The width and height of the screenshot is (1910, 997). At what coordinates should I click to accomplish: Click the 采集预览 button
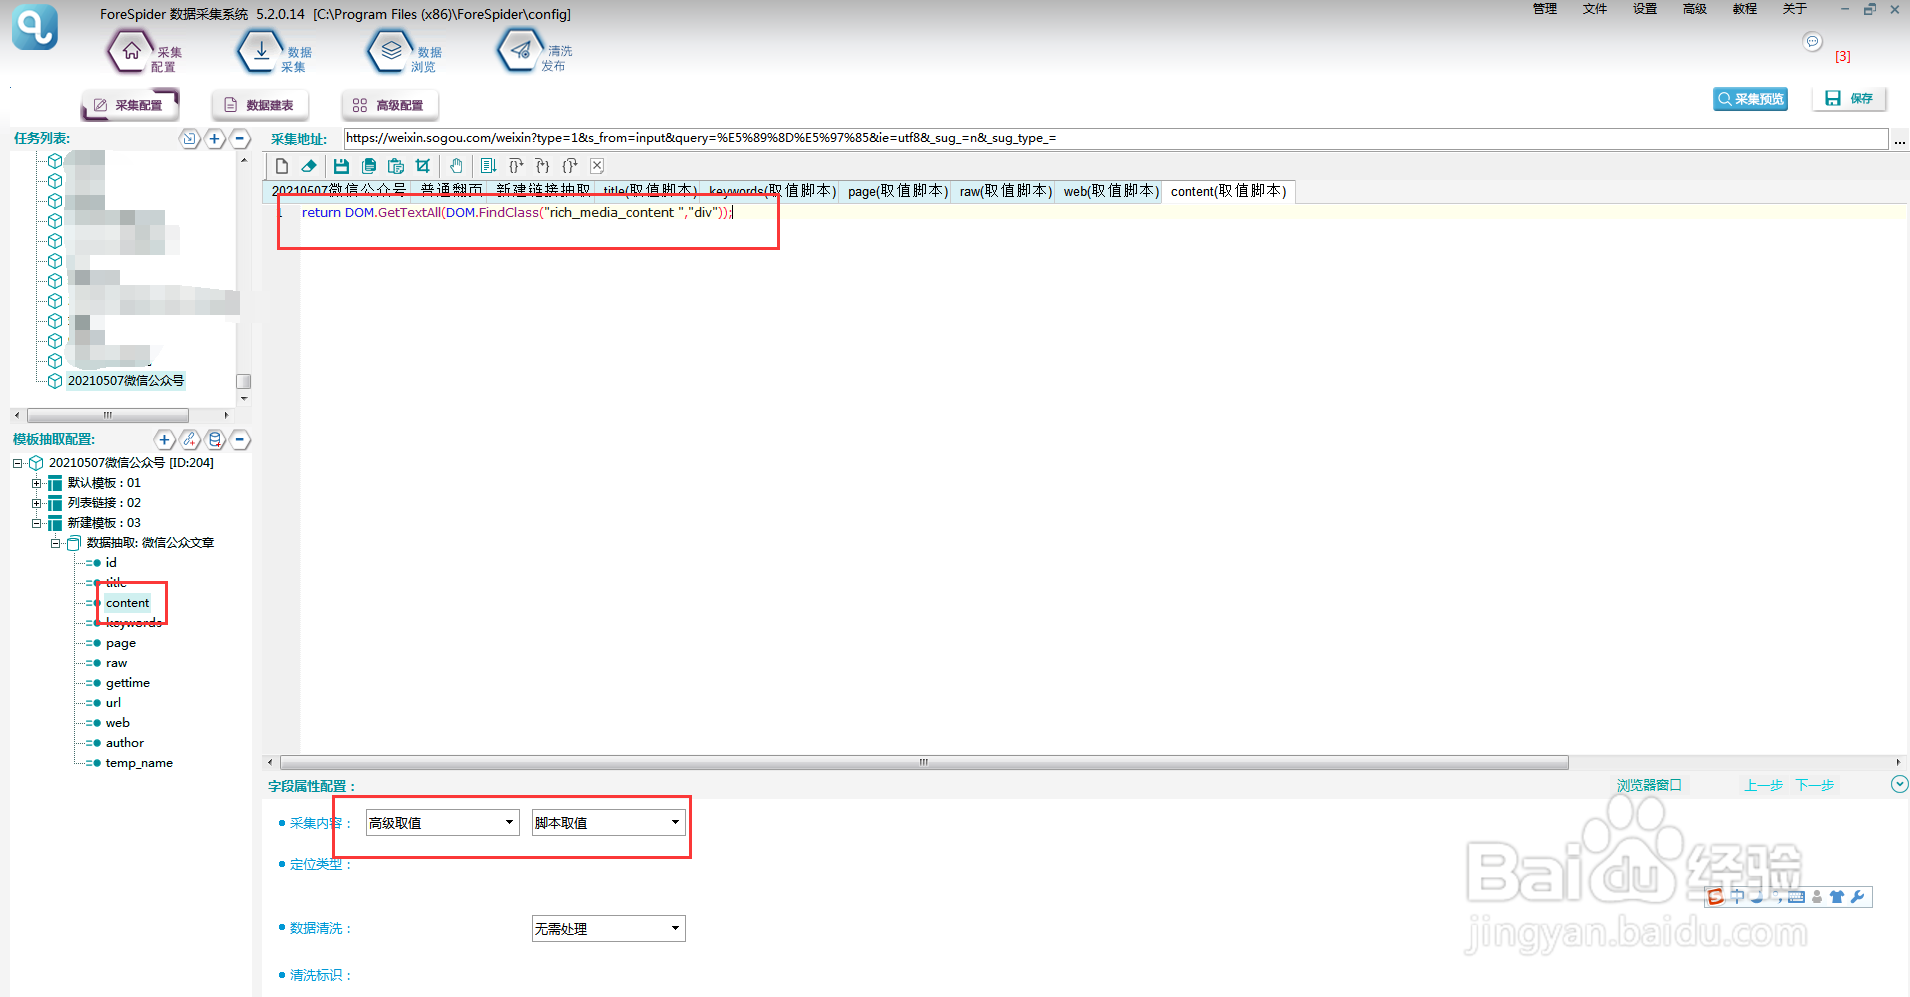(1750, 99)
